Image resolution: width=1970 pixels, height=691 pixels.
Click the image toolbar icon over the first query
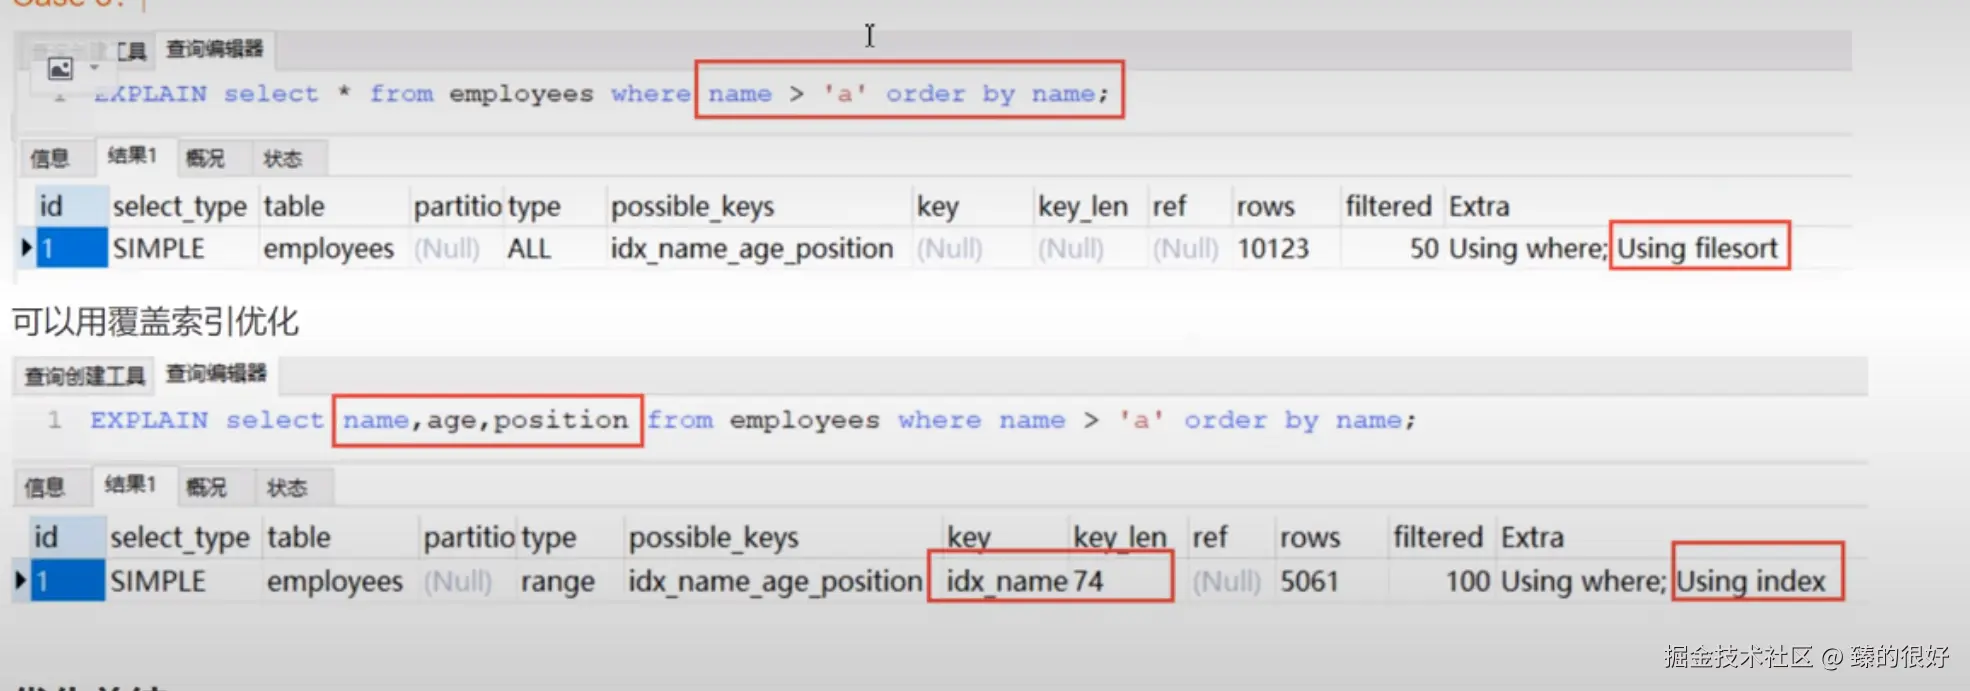pyautogui.click(x=61, y=69)
